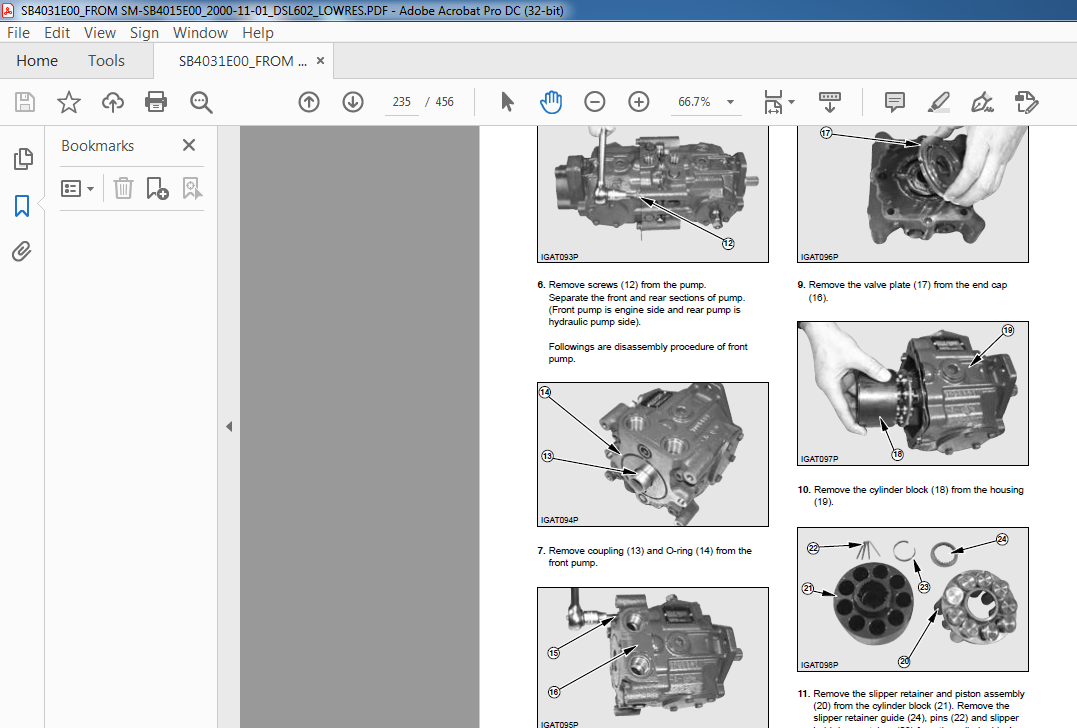Go to previous page arrow
The image size is (1077, 728).
[x=309, y=102]
